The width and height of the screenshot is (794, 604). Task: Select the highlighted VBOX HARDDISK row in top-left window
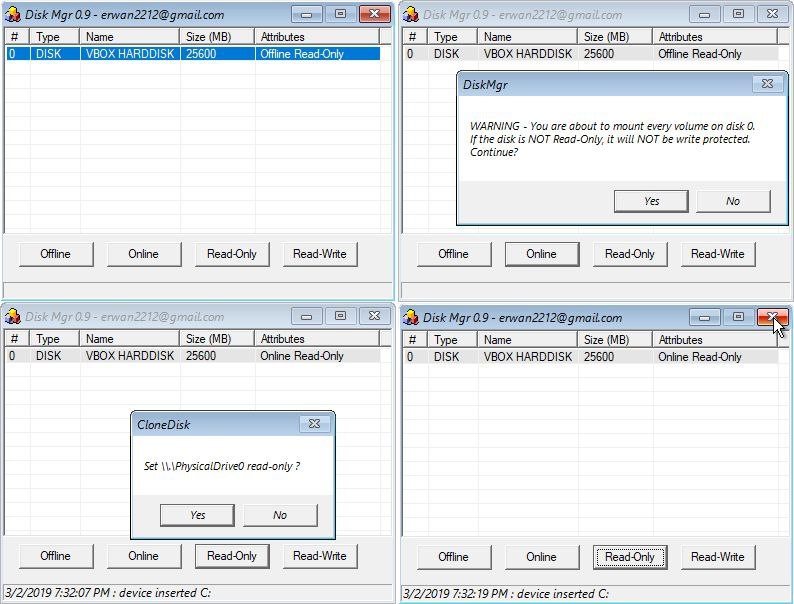tap(193, 54)
